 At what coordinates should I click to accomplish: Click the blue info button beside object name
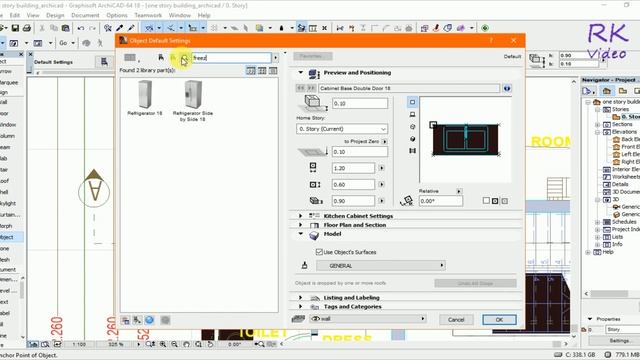pyautogui.click(x=507, y=88)
